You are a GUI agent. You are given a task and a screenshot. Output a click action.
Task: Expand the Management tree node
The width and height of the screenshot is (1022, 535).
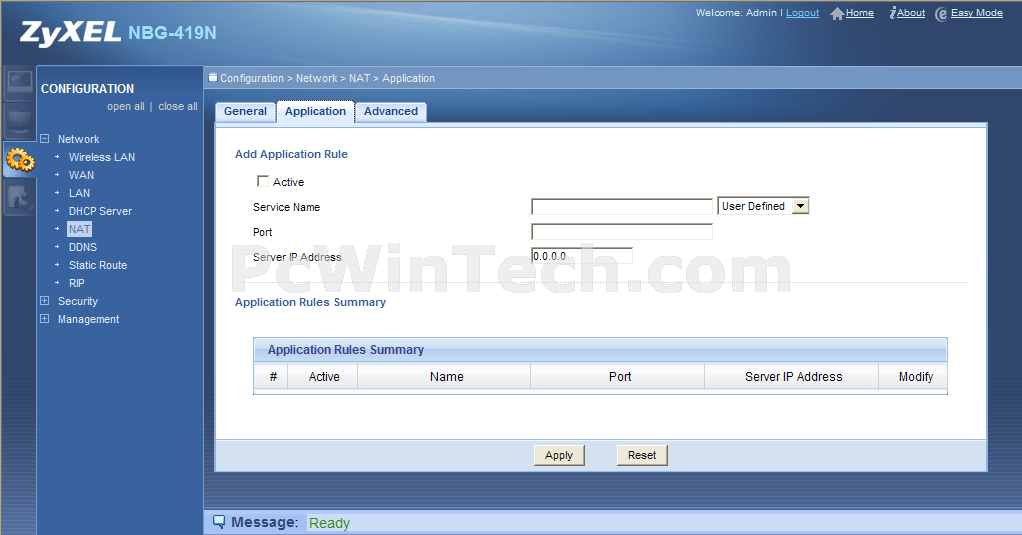[x=44, y=319]
